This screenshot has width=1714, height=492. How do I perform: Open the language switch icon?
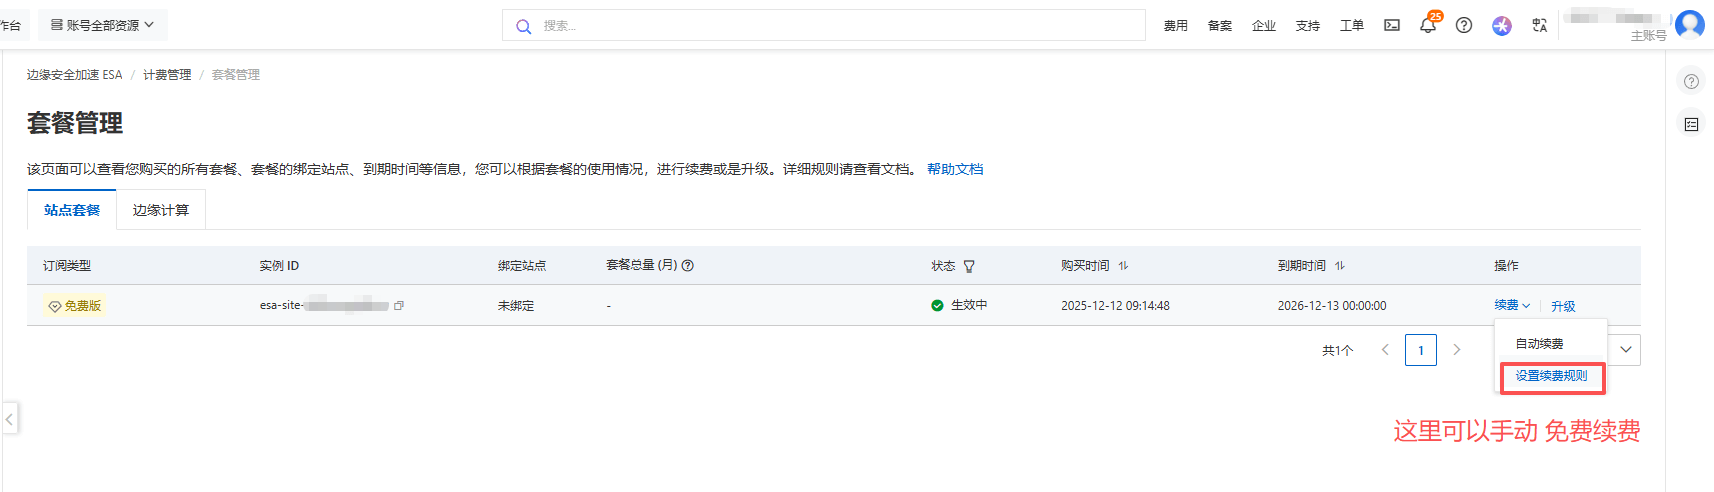[1539, 26]
